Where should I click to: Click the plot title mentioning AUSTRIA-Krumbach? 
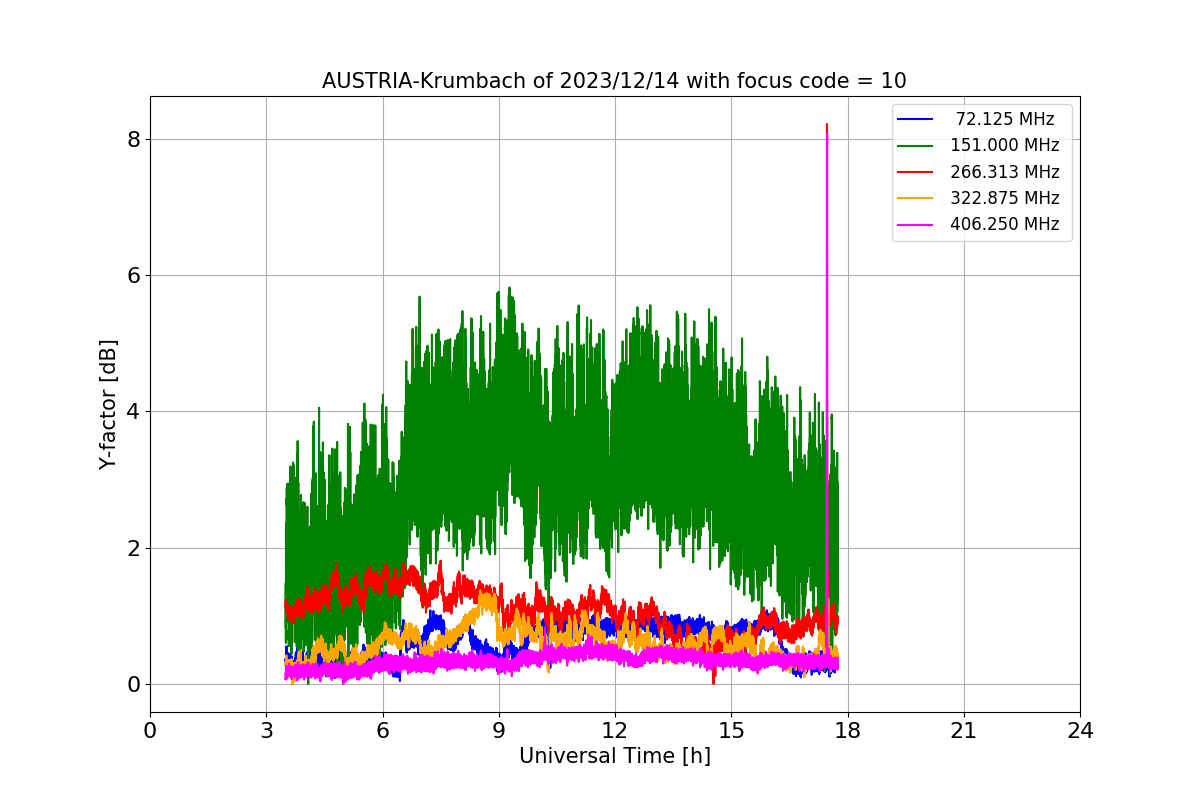(x=614, y=81)
